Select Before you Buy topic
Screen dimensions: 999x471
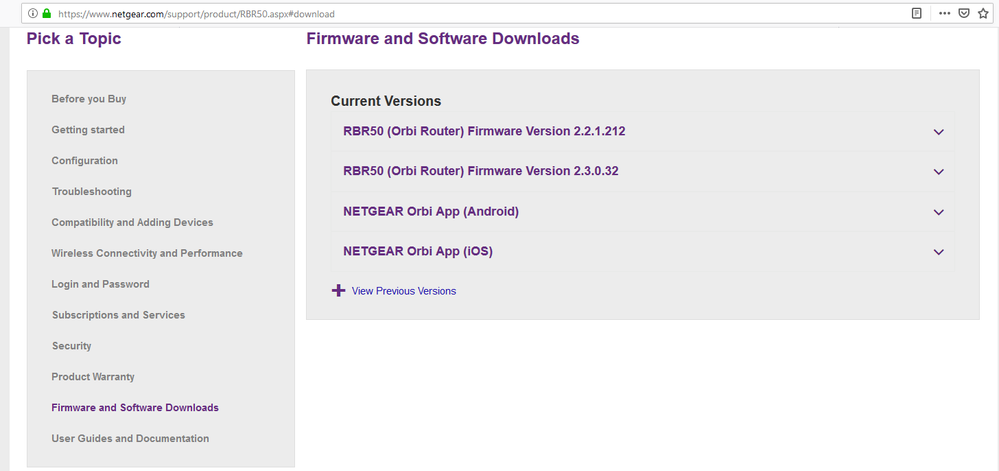(x=89, y=99)
